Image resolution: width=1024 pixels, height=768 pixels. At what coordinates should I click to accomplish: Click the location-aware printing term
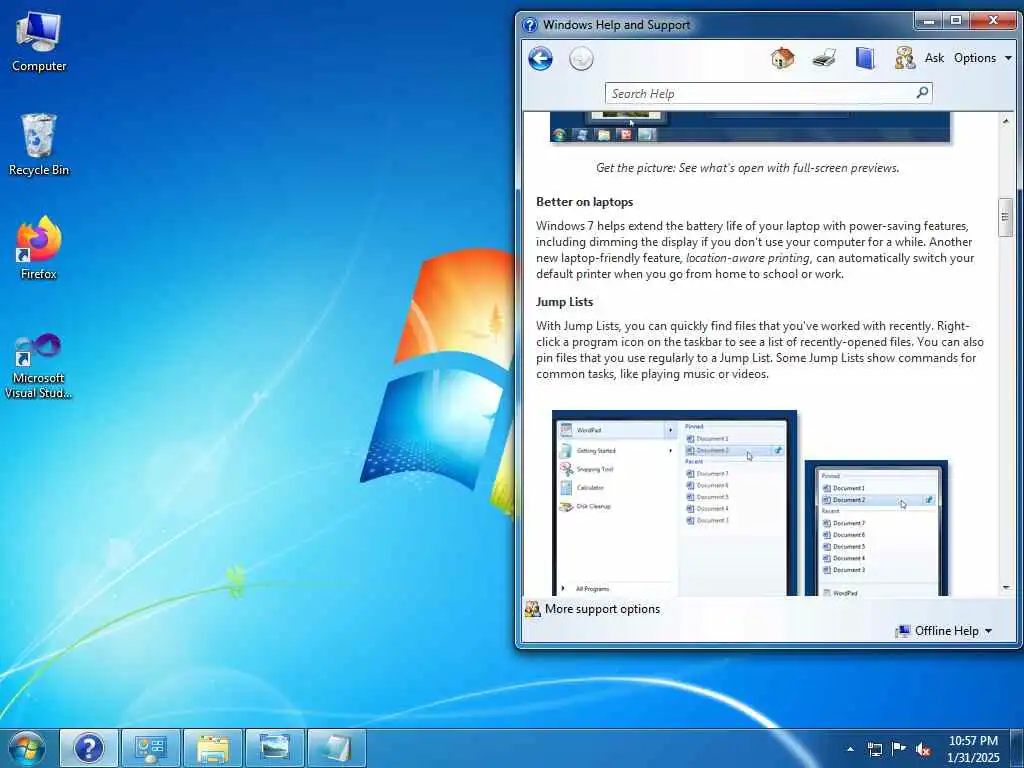click(x=748, y=258)
